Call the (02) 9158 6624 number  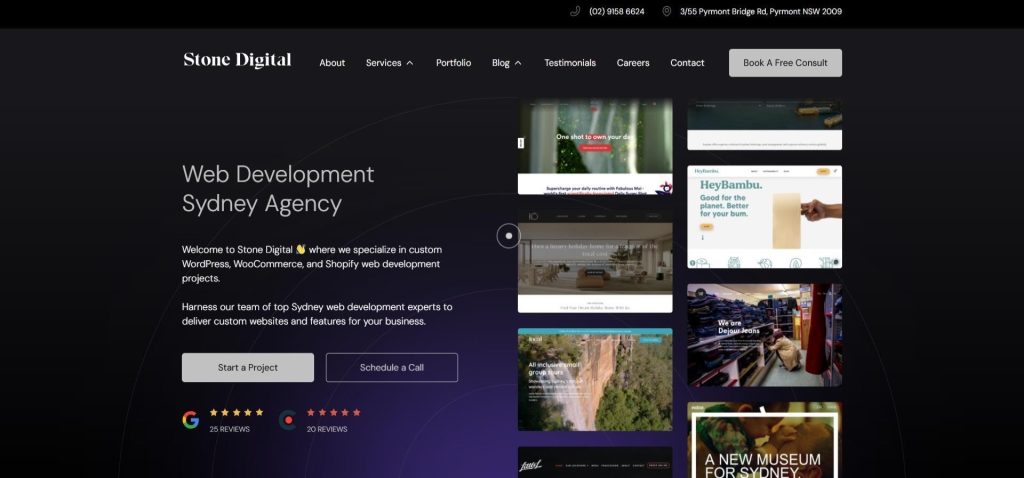(616, 11)
